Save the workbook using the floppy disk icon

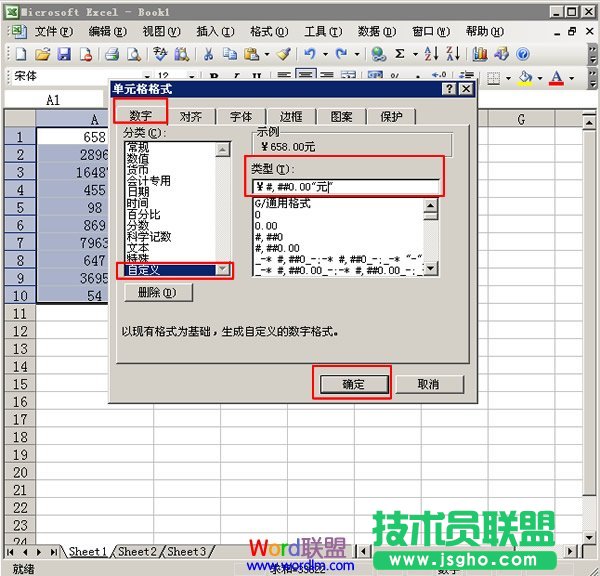[x=64, y=54]
